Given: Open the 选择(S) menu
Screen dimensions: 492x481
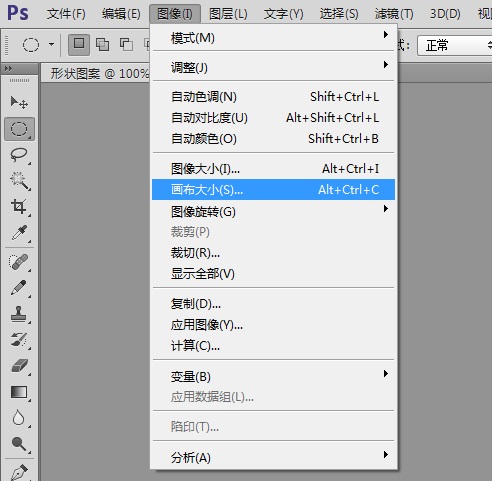Looking at the screenshot, I should coord(339,14).
